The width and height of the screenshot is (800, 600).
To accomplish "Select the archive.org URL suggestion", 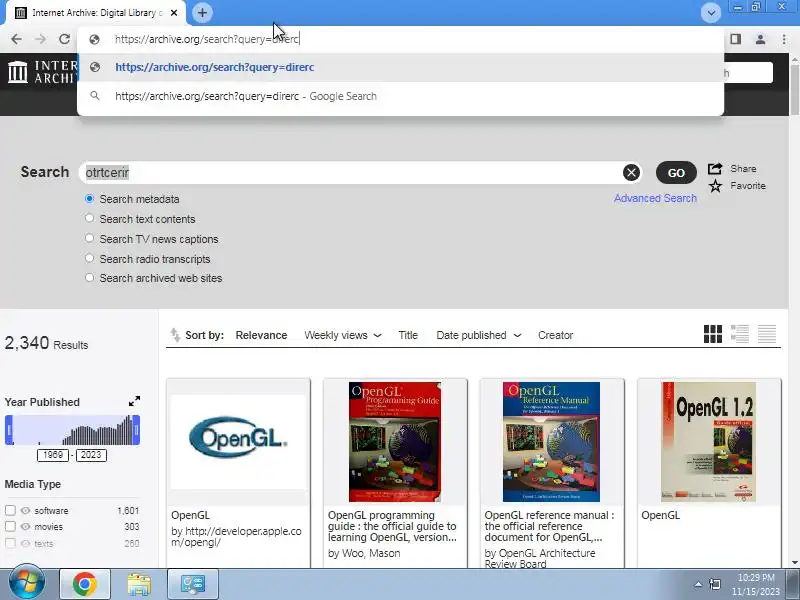I will click(x=401, y=67).
